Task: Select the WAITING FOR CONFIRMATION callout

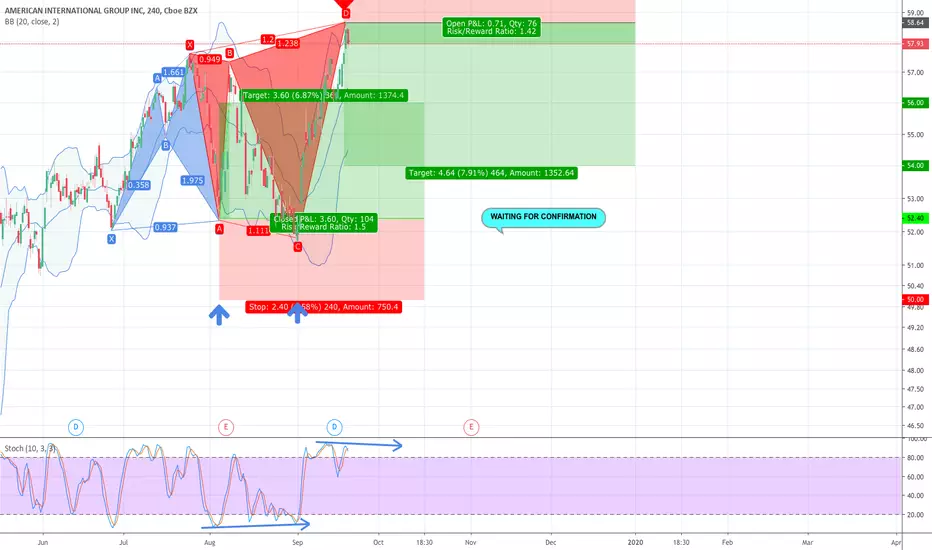Action: click(543, 217)
